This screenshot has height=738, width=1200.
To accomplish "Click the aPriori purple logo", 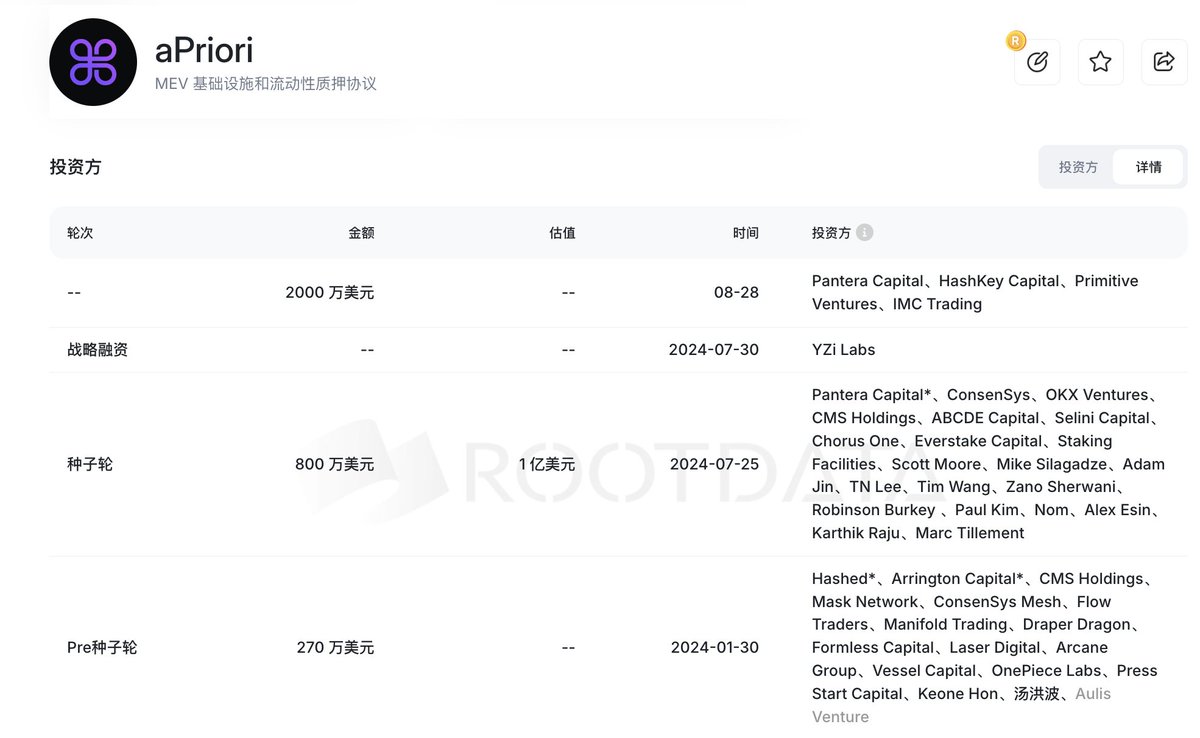I will (x=93, y=62).
